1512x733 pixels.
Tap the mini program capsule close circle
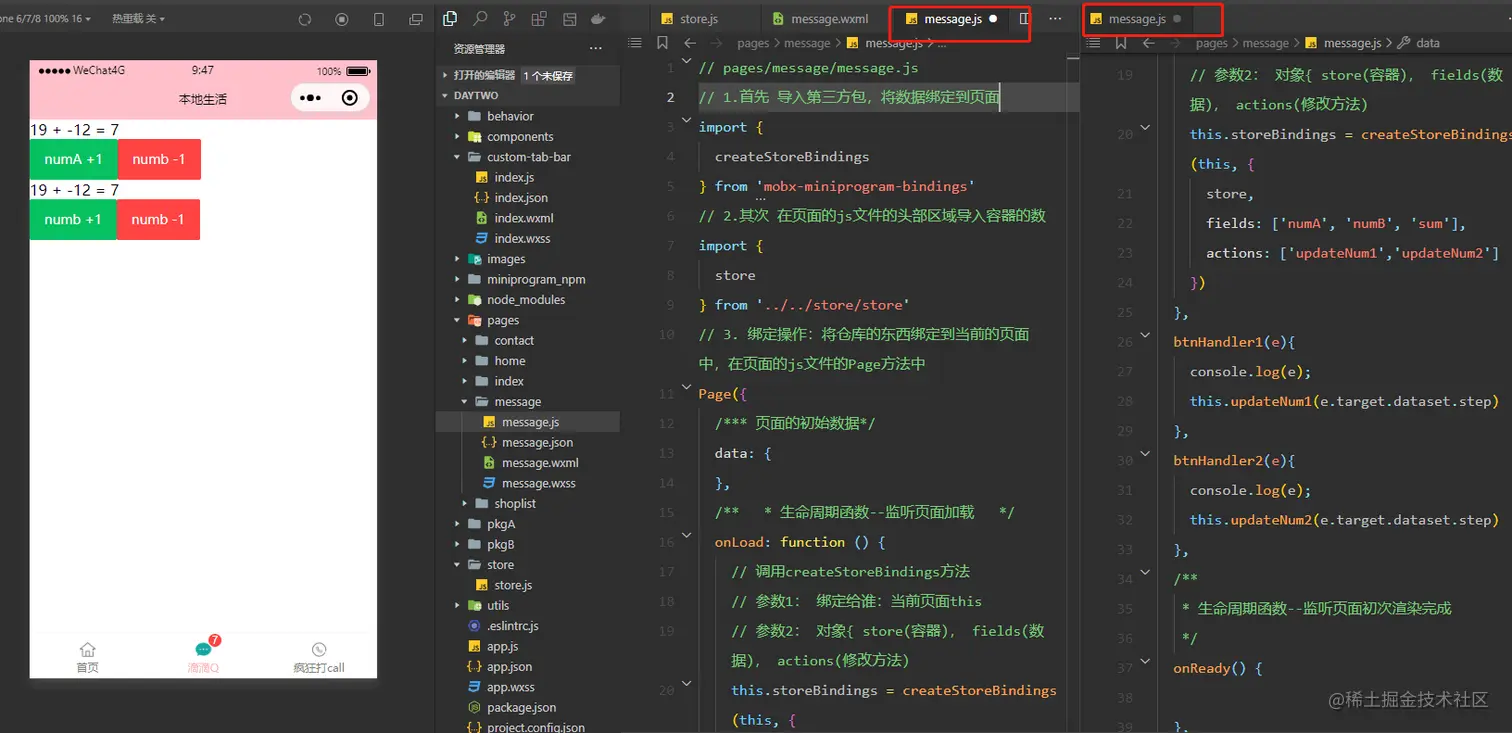tap(349, 98)
